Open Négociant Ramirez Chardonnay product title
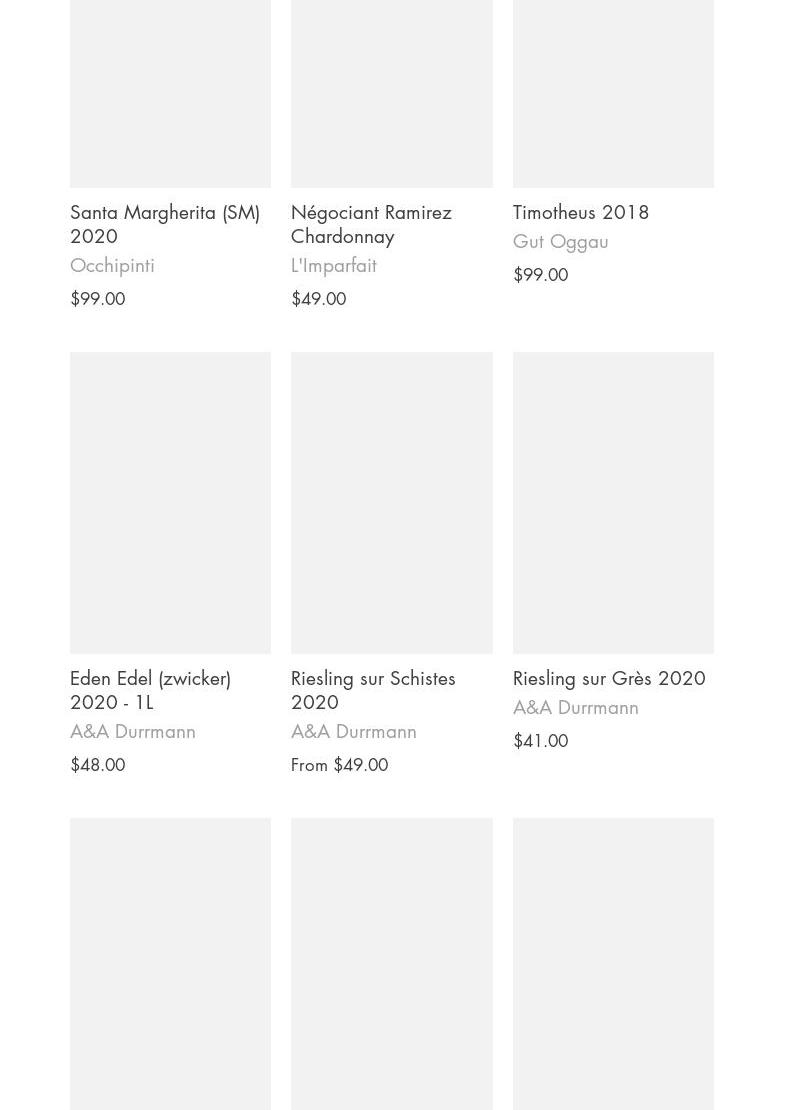The width and height of the screenshot is (785, 1110). click(371, 224)
